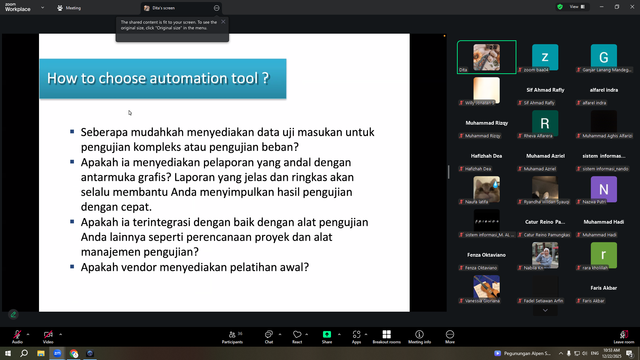Click the bullet 'Apakah vendor menyediakan pelatihan awal?'
The image size is (640, 360).
[195, 267]
